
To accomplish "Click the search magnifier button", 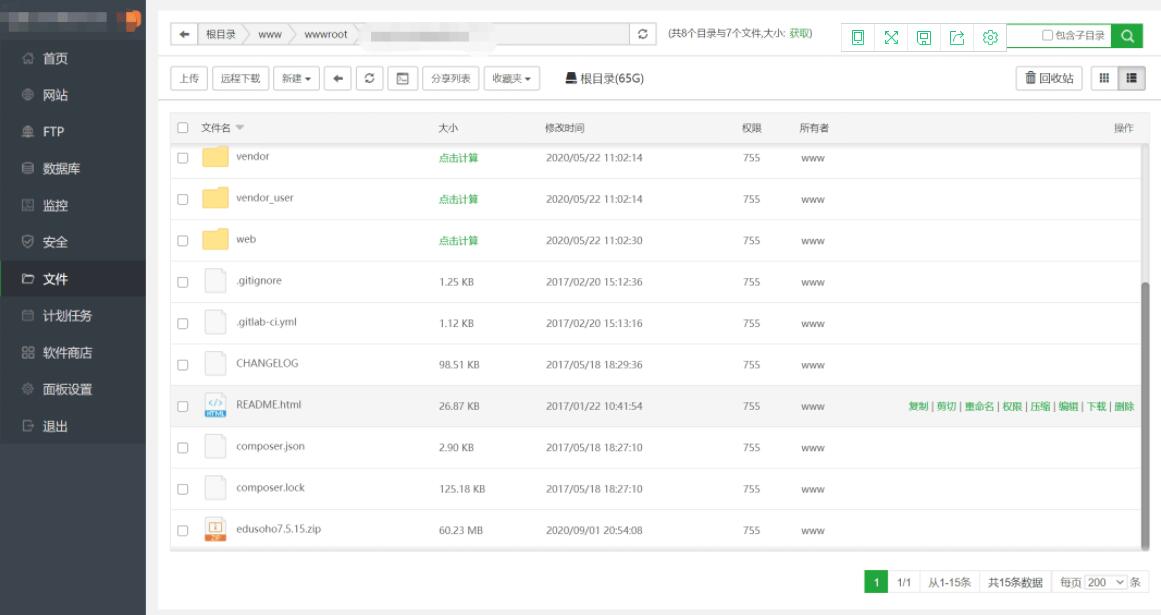I will tap(1127, 36).
